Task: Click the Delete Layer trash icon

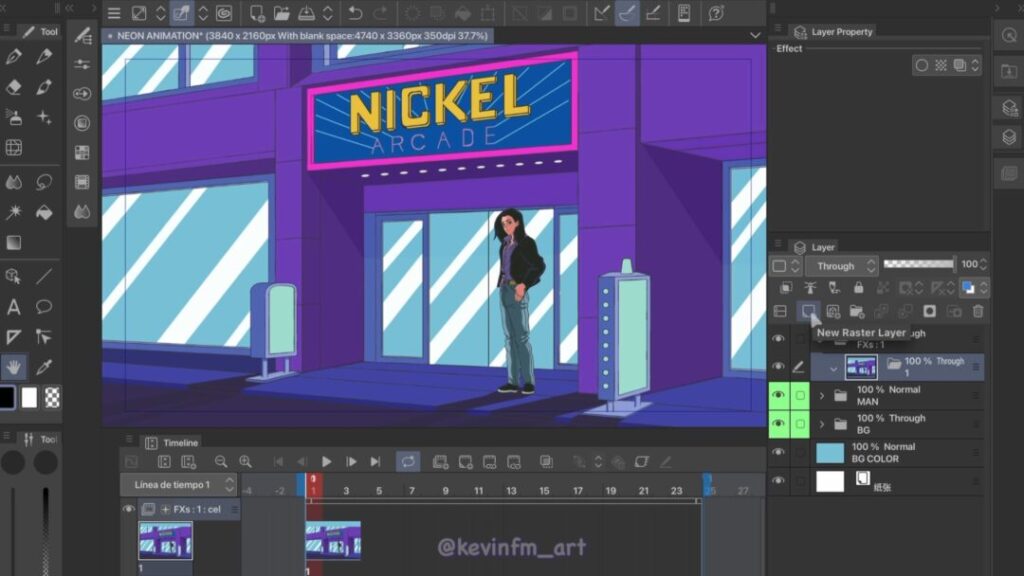Action: (x=977, y=311)
